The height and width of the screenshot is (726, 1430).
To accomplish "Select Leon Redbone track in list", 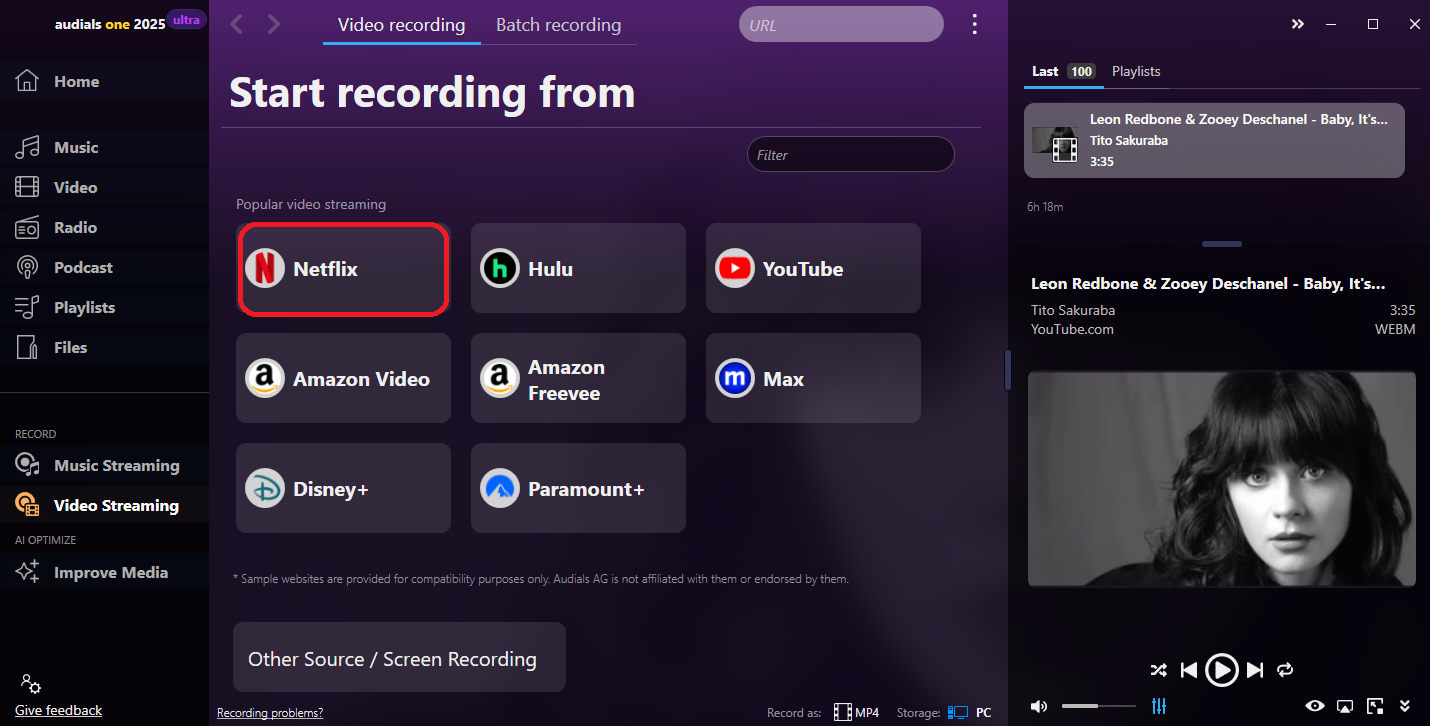I will click(x=1214, y=140).
